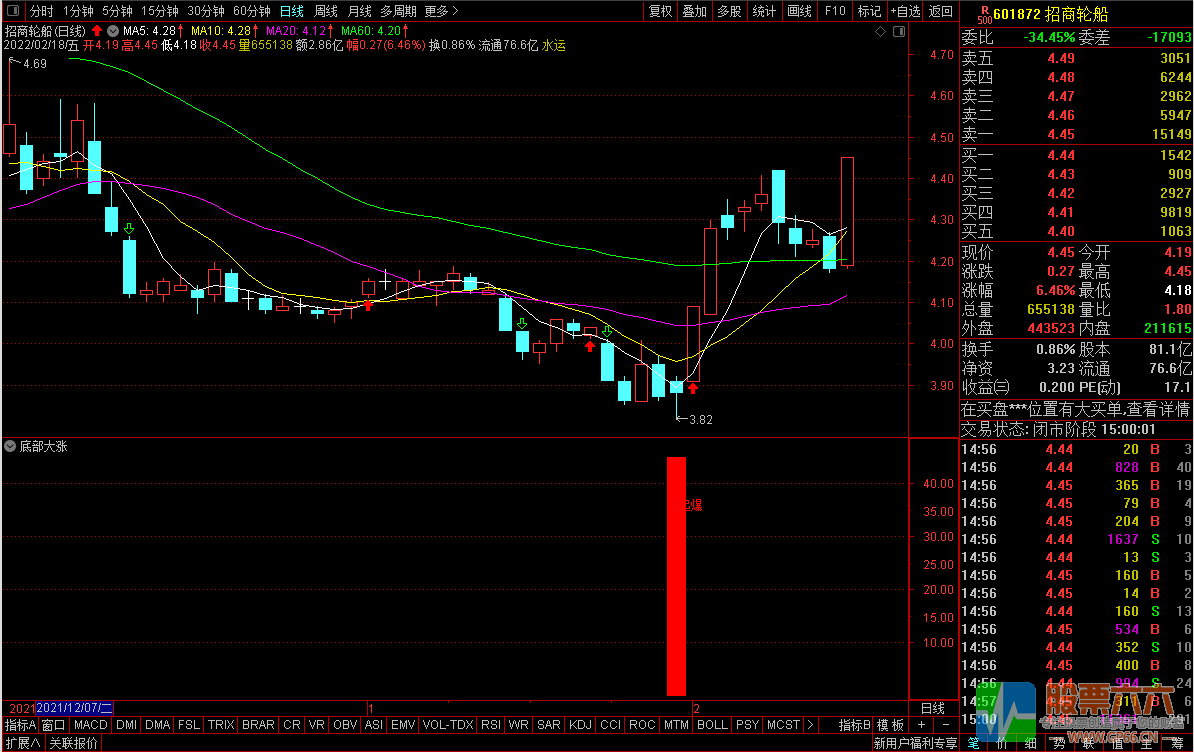Screen dimensions: 1194x752
Task: Click the 标记 mark button
Action: click(869, 11)
